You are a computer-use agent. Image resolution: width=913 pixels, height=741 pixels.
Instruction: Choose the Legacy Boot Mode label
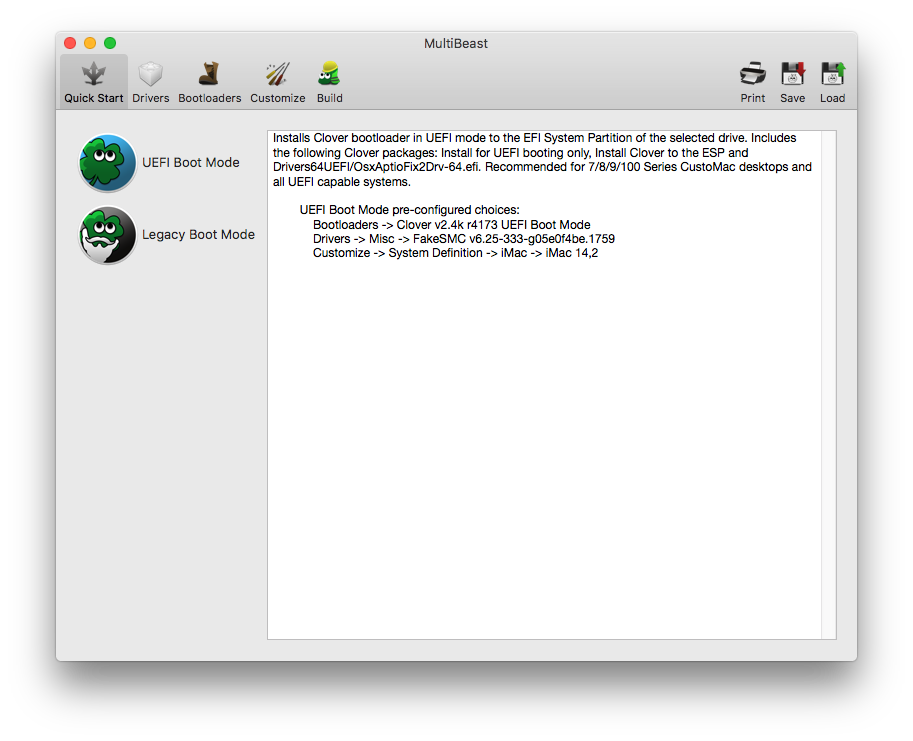click(198, 235)
